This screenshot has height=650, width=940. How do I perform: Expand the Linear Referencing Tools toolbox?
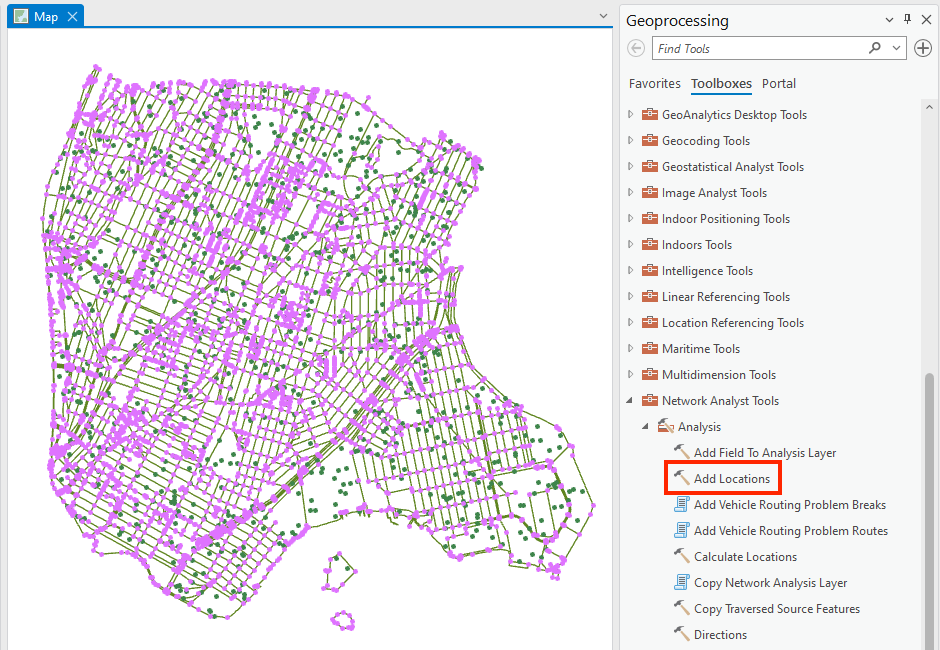pos(630,296)
